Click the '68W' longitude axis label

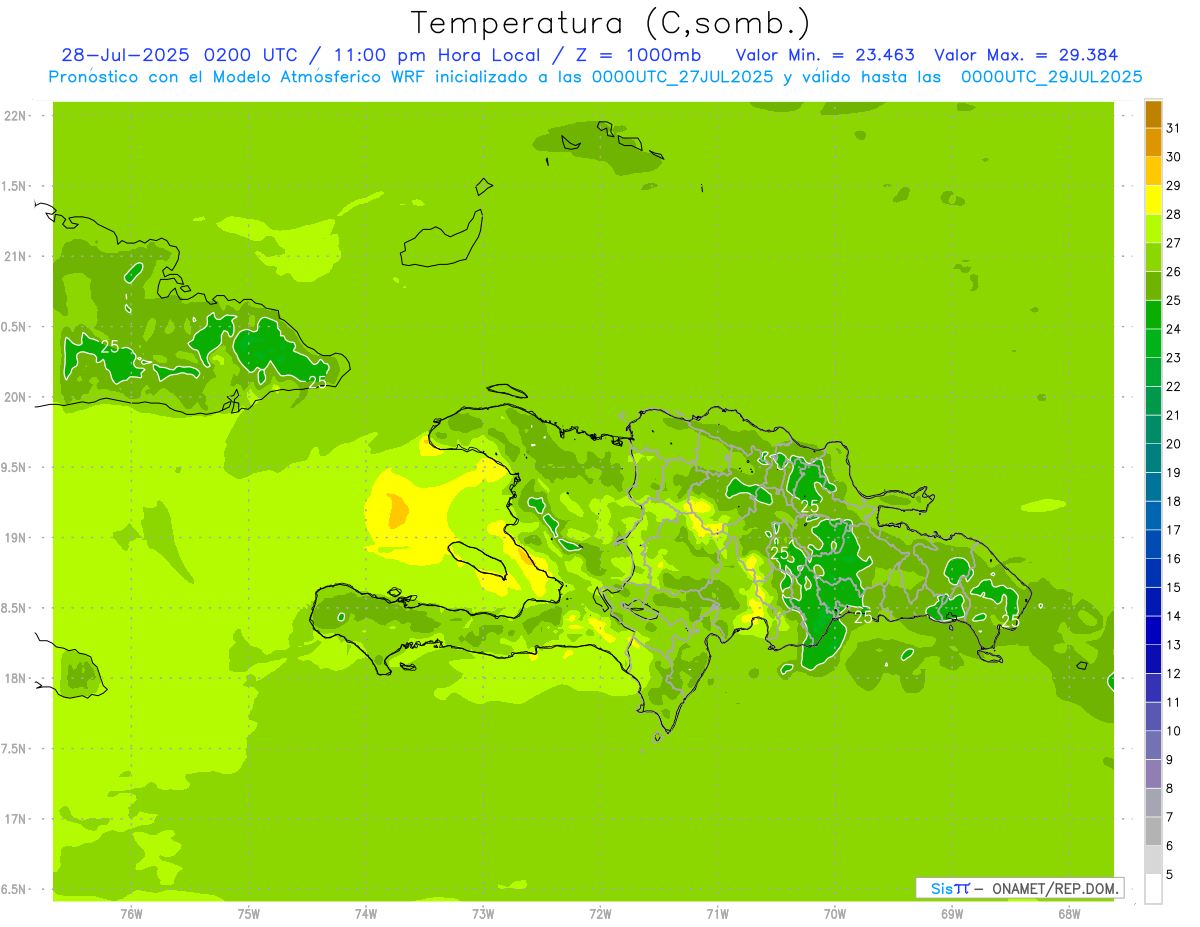coord(1069,914)
